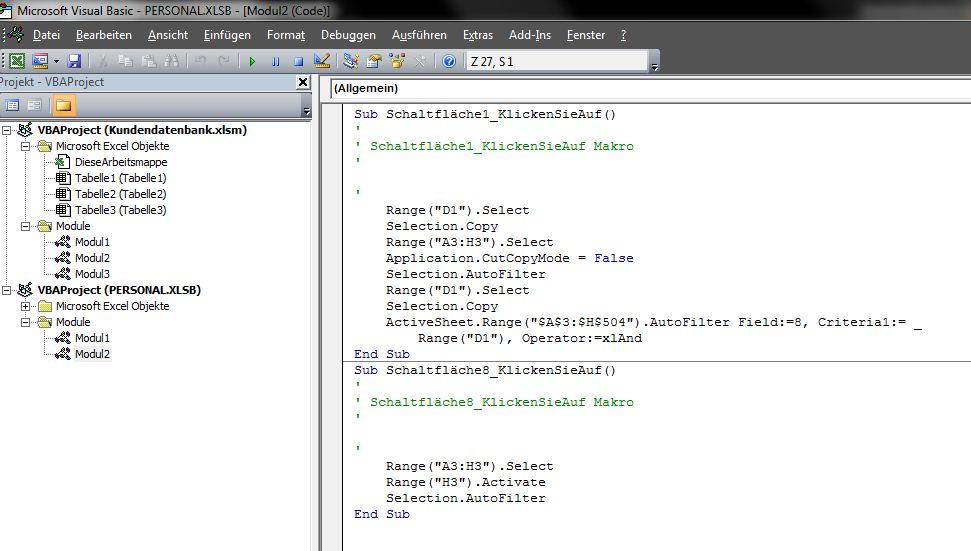Stop execution with the Reset square icon

[x=298, y=61]
